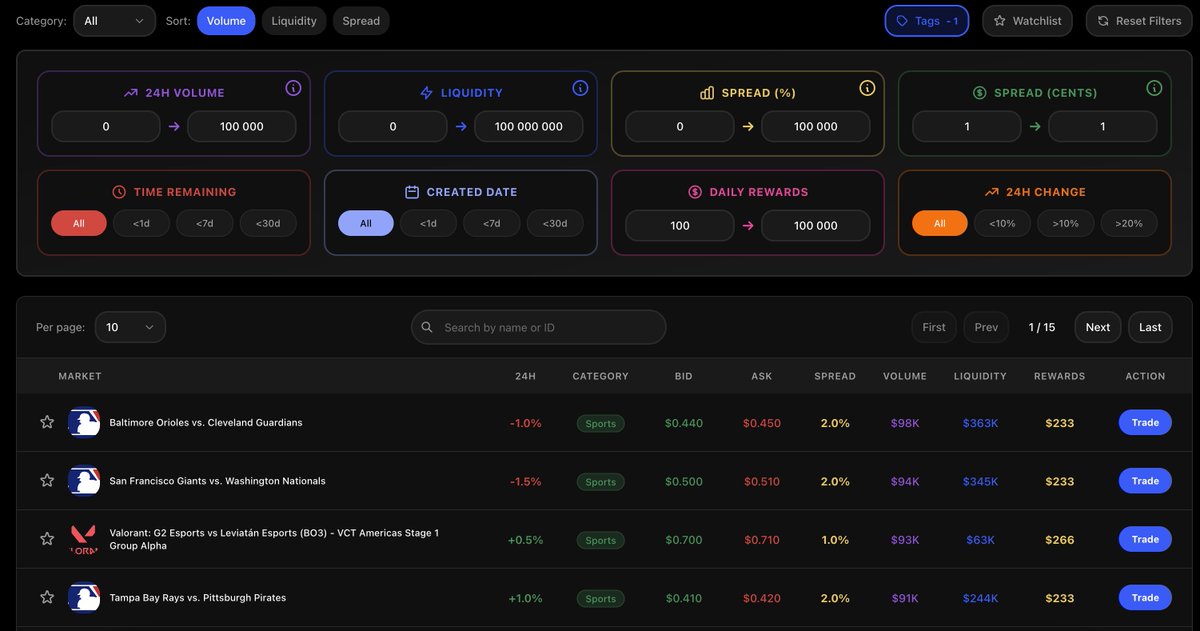This screenshot has height=631, width=1200.
Task: Trade the Tampa Bay Rays vs. Pittsburgh Pirates market
Action: tap(1145, 598)
